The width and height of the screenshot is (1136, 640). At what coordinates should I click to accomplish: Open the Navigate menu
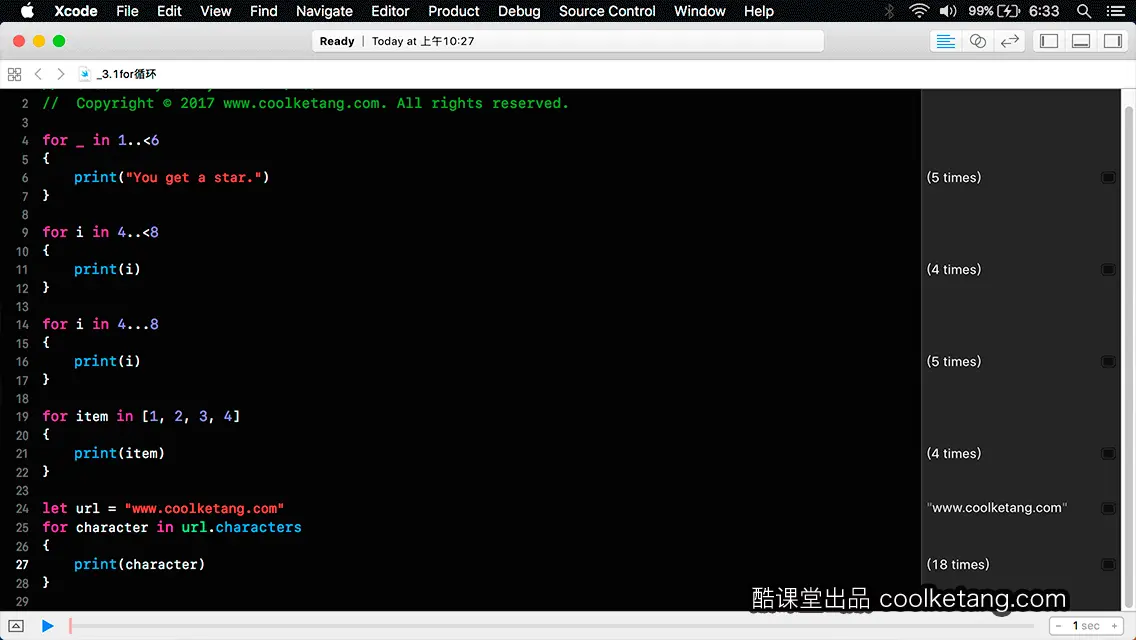(x=324, y=11)
